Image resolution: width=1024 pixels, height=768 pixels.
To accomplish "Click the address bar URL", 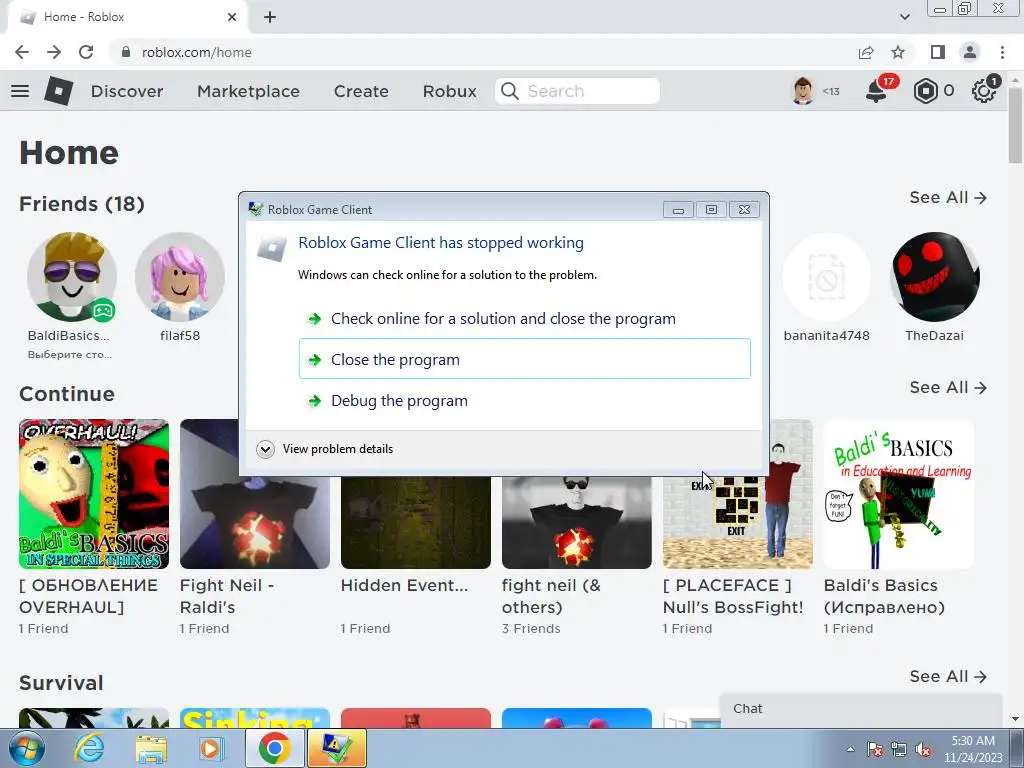I will tap(196, 52).
